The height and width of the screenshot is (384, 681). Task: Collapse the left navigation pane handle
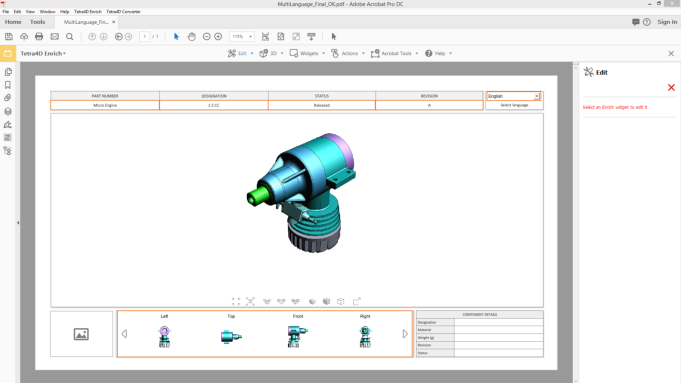(x=18, y=223)
